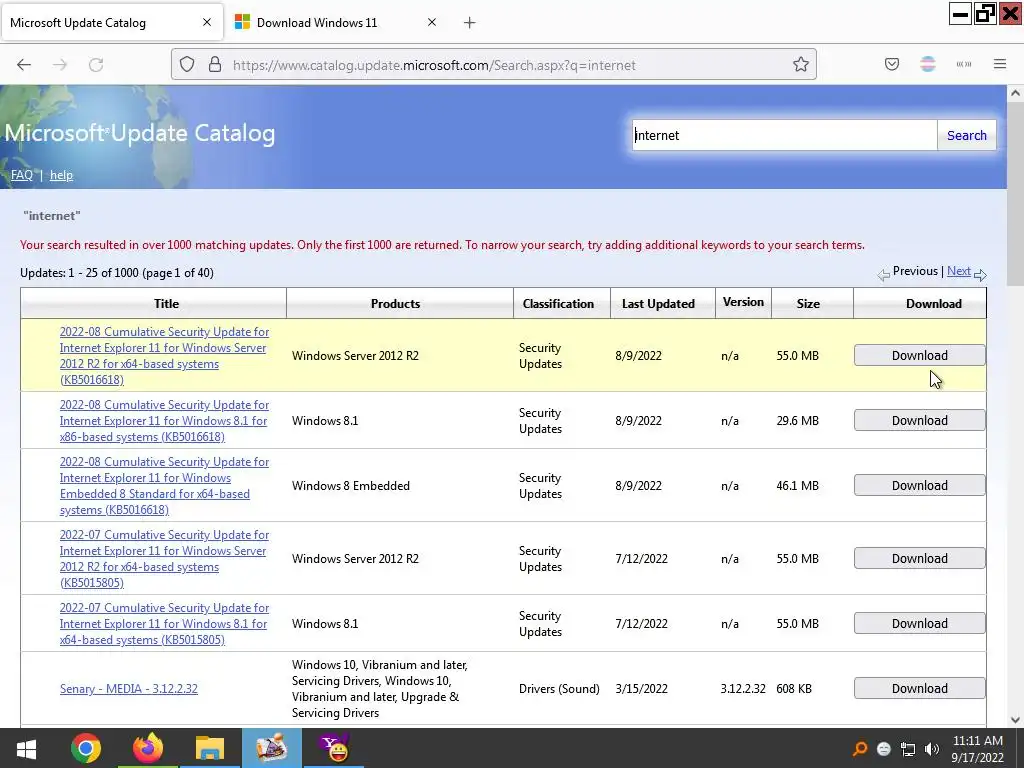Download the 29.6 MB Windows 8.1 update
This screenshot has height=768, width=1024.
[x=920, y=421]
